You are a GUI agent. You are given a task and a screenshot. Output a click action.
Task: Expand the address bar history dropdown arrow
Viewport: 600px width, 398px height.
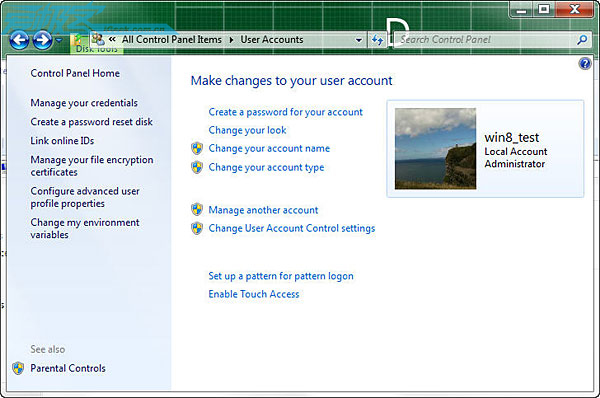pos(359,40)
